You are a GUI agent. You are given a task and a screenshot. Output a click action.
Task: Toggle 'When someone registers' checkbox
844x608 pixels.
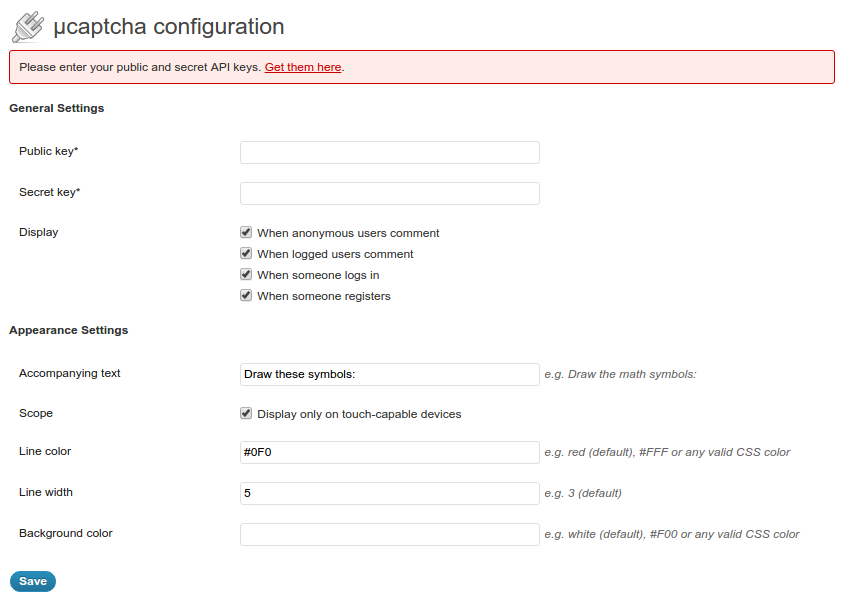click(x=246, y=295)
